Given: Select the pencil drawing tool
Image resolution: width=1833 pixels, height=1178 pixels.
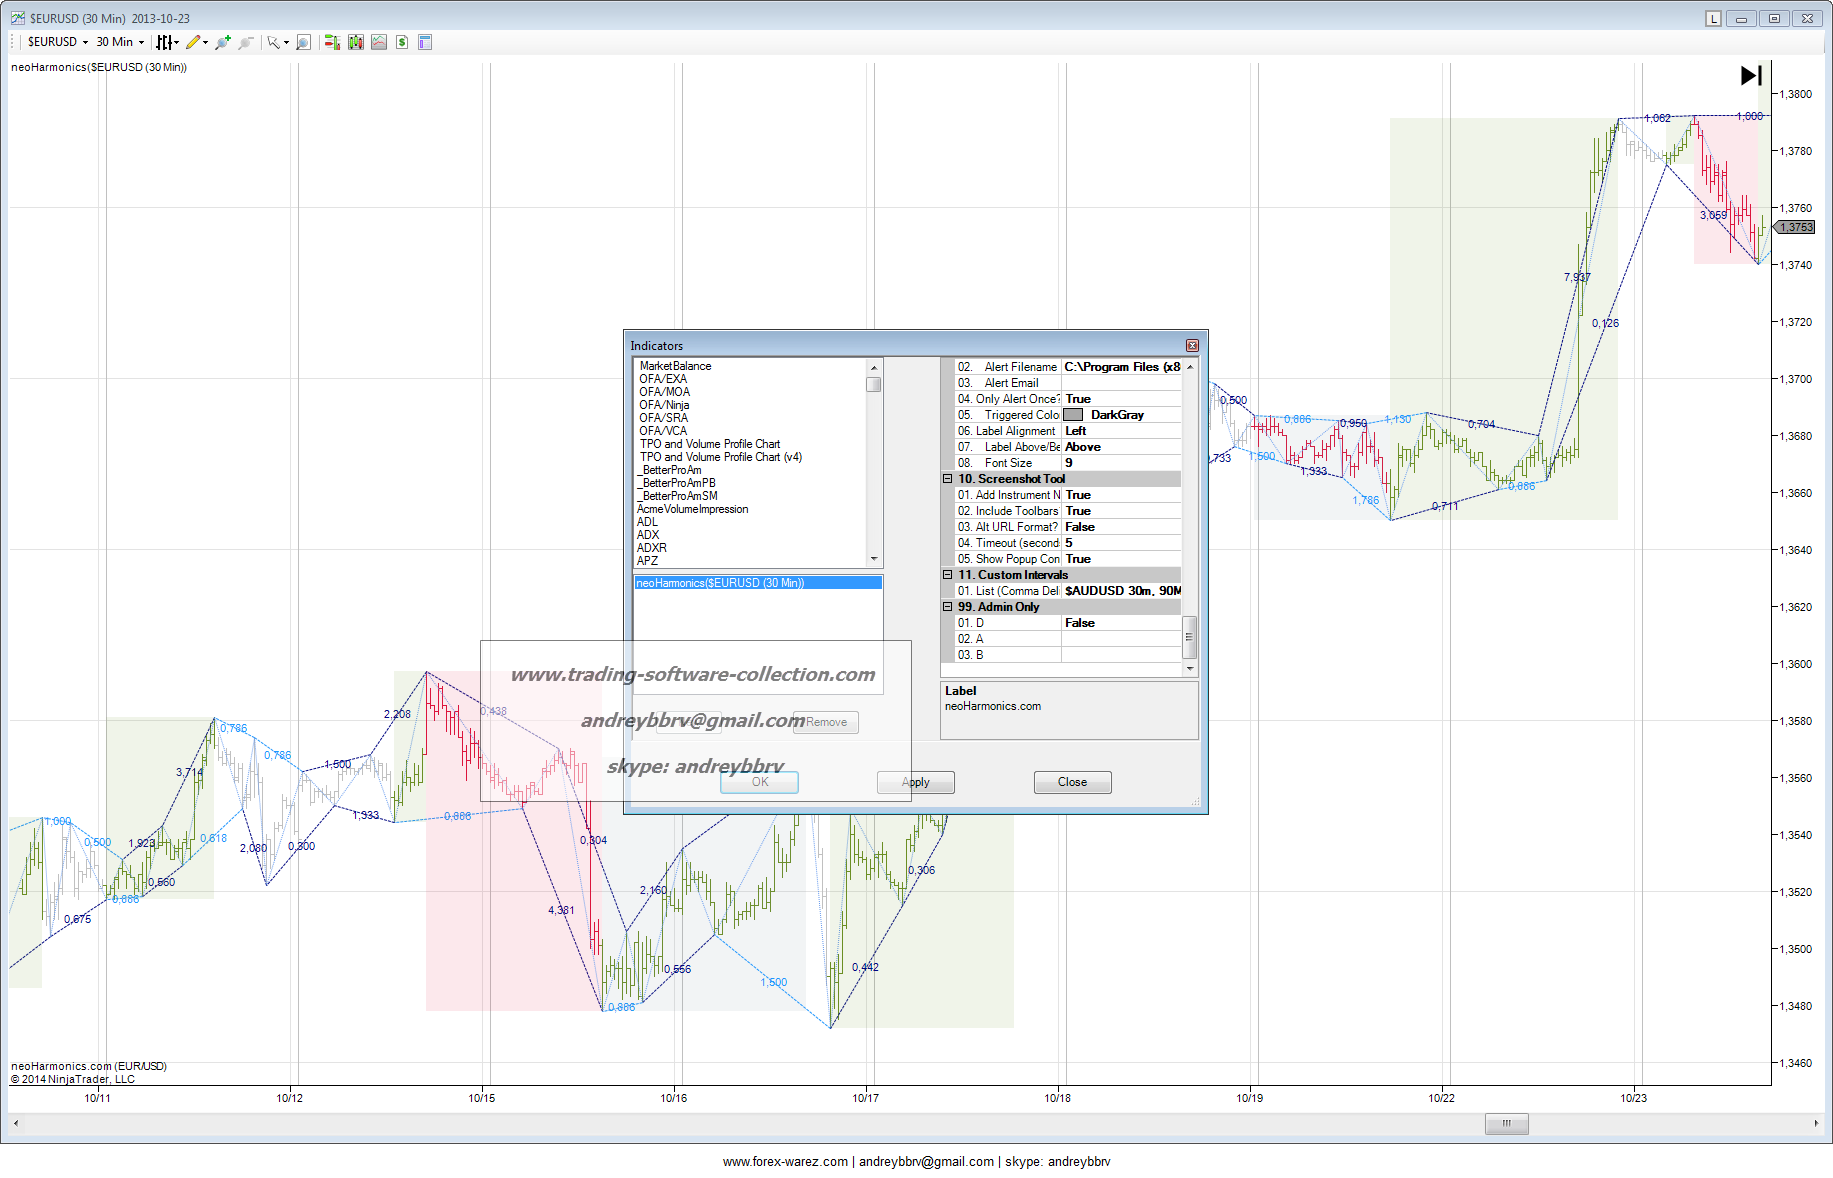Looking at the screenshot, I should pyautogui.click(x=193, y=42).
